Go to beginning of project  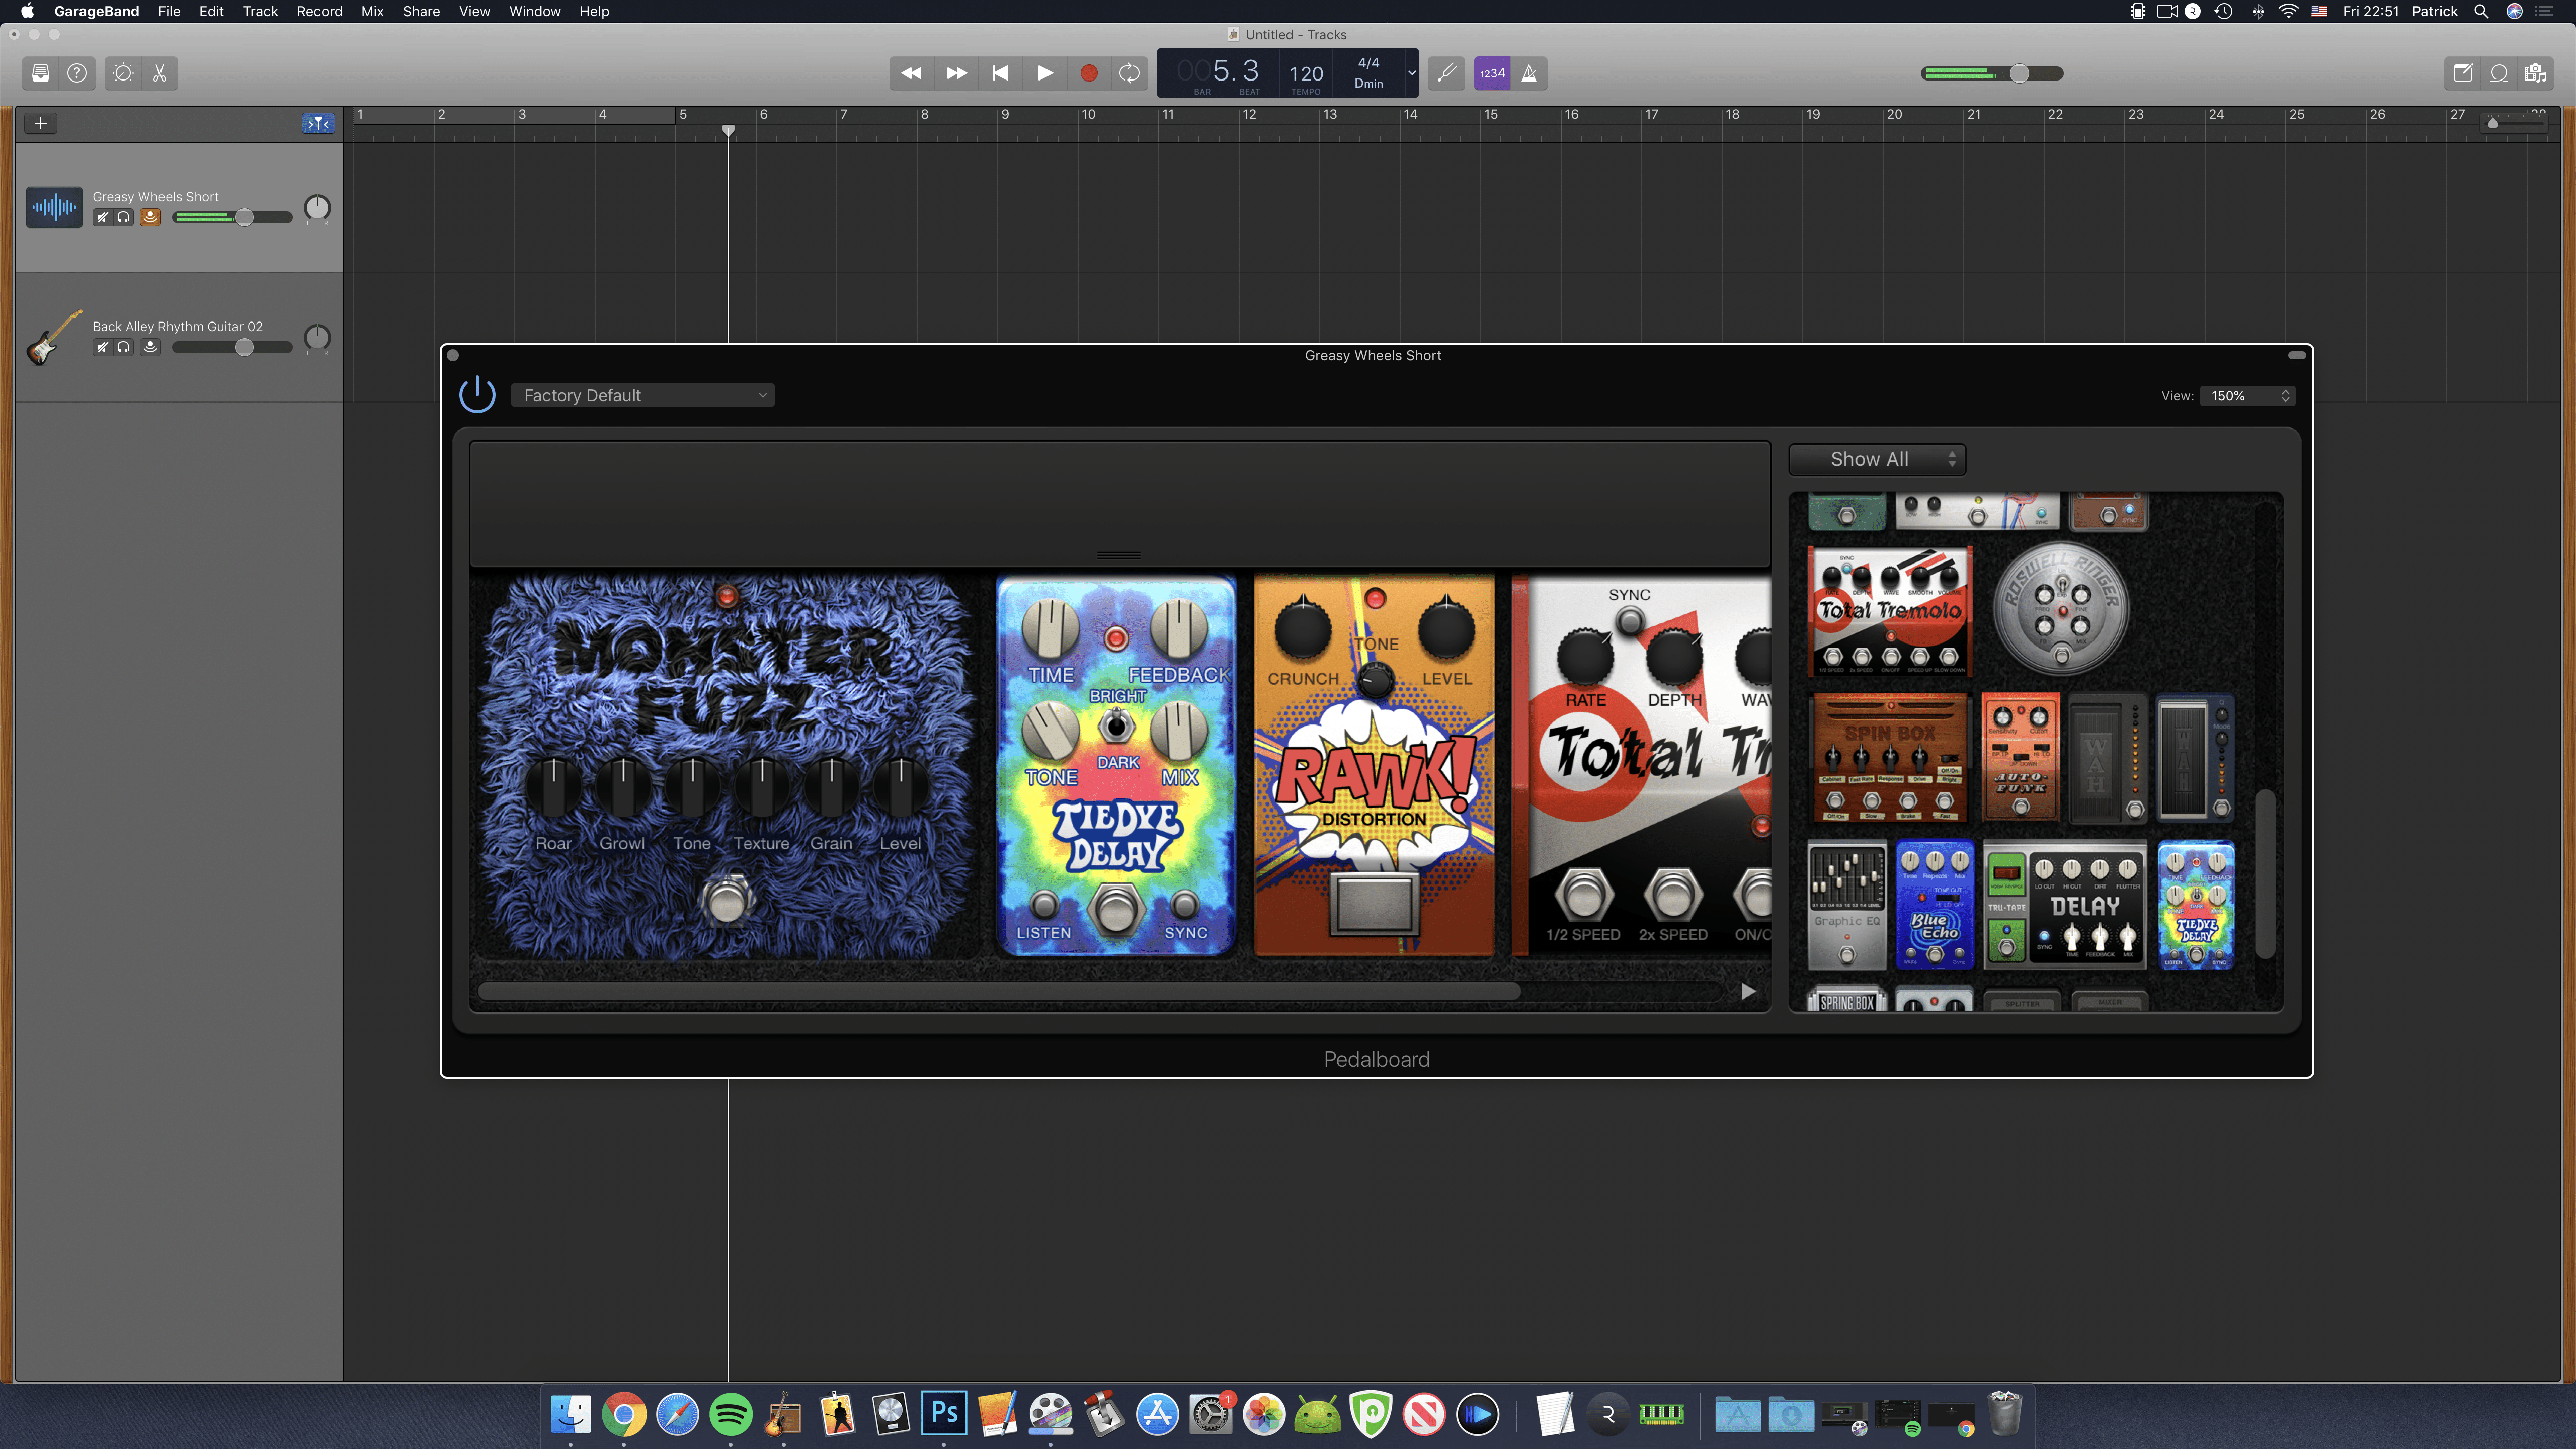click(x=1000, y=73)
